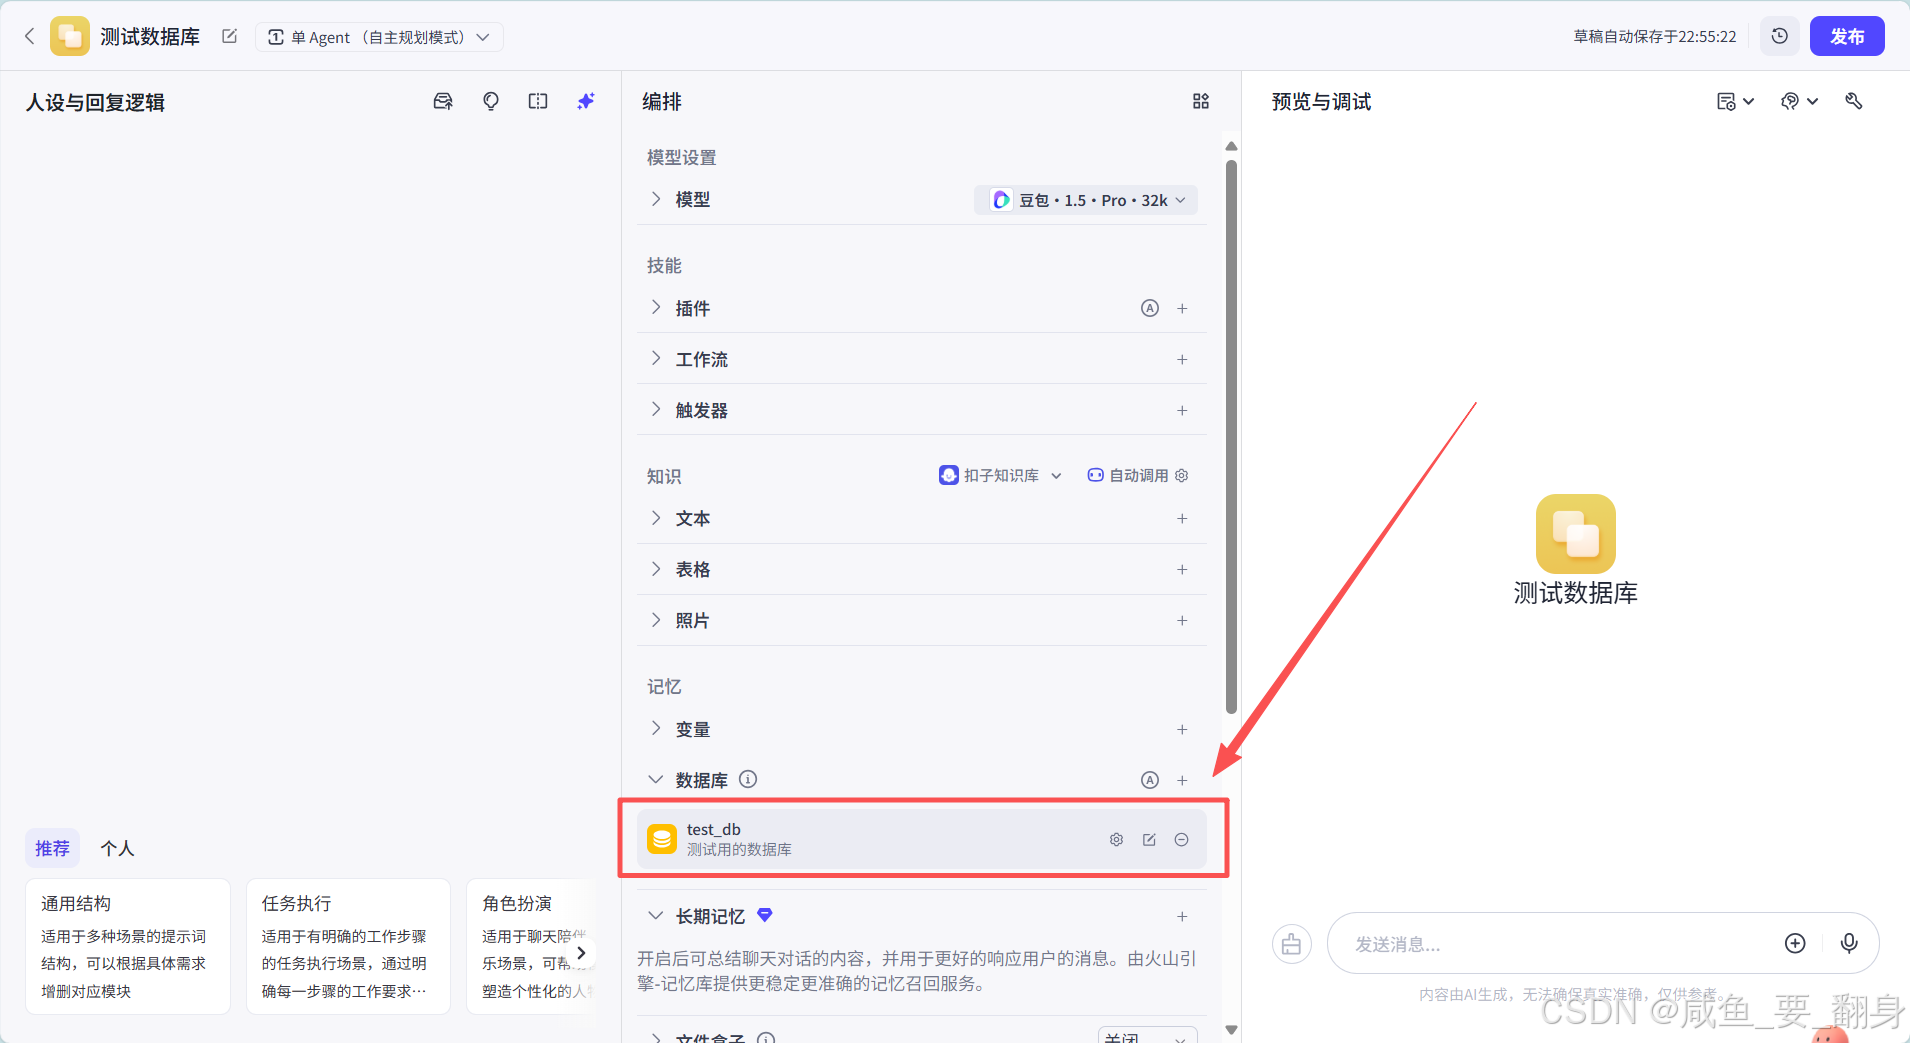Add table knowledge with 表格 plus
The height and width of the screenshot is (1043, 1910).
tap(1182, 569)
